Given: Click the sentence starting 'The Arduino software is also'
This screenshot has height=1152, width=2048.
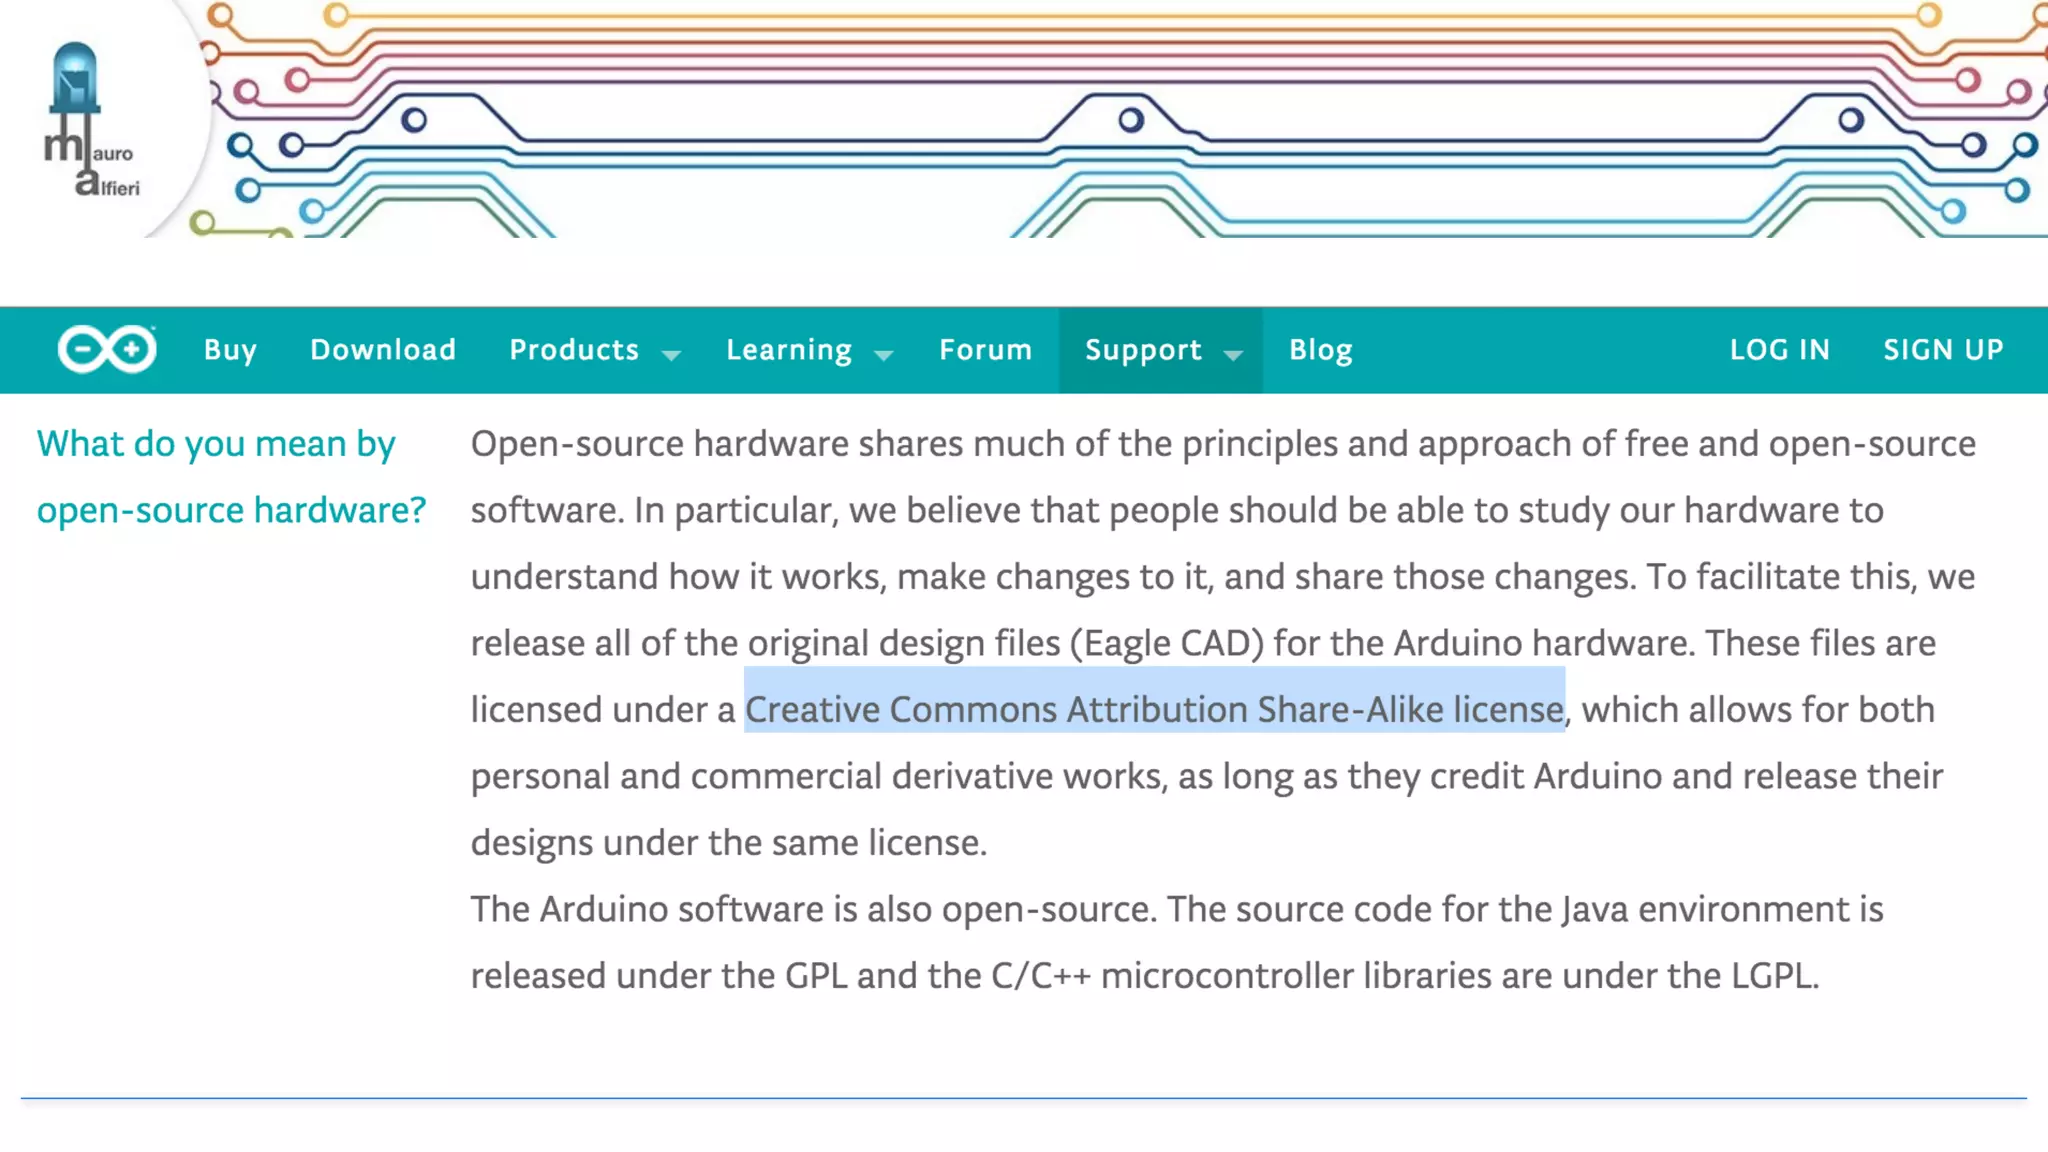Looking at the screenshot, I should coord(1177,909).
